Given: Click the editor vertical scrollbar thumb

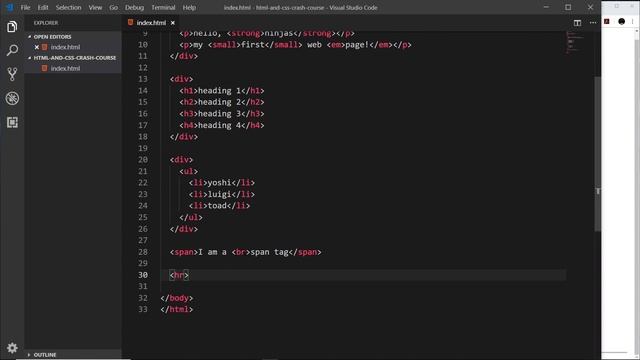Looking at the screenshot, I should (598, 153).
